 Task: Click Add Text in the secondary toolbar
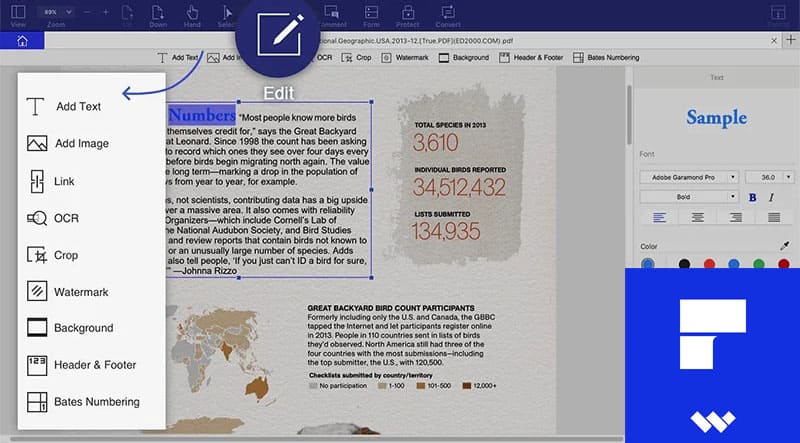click(178, 58)
